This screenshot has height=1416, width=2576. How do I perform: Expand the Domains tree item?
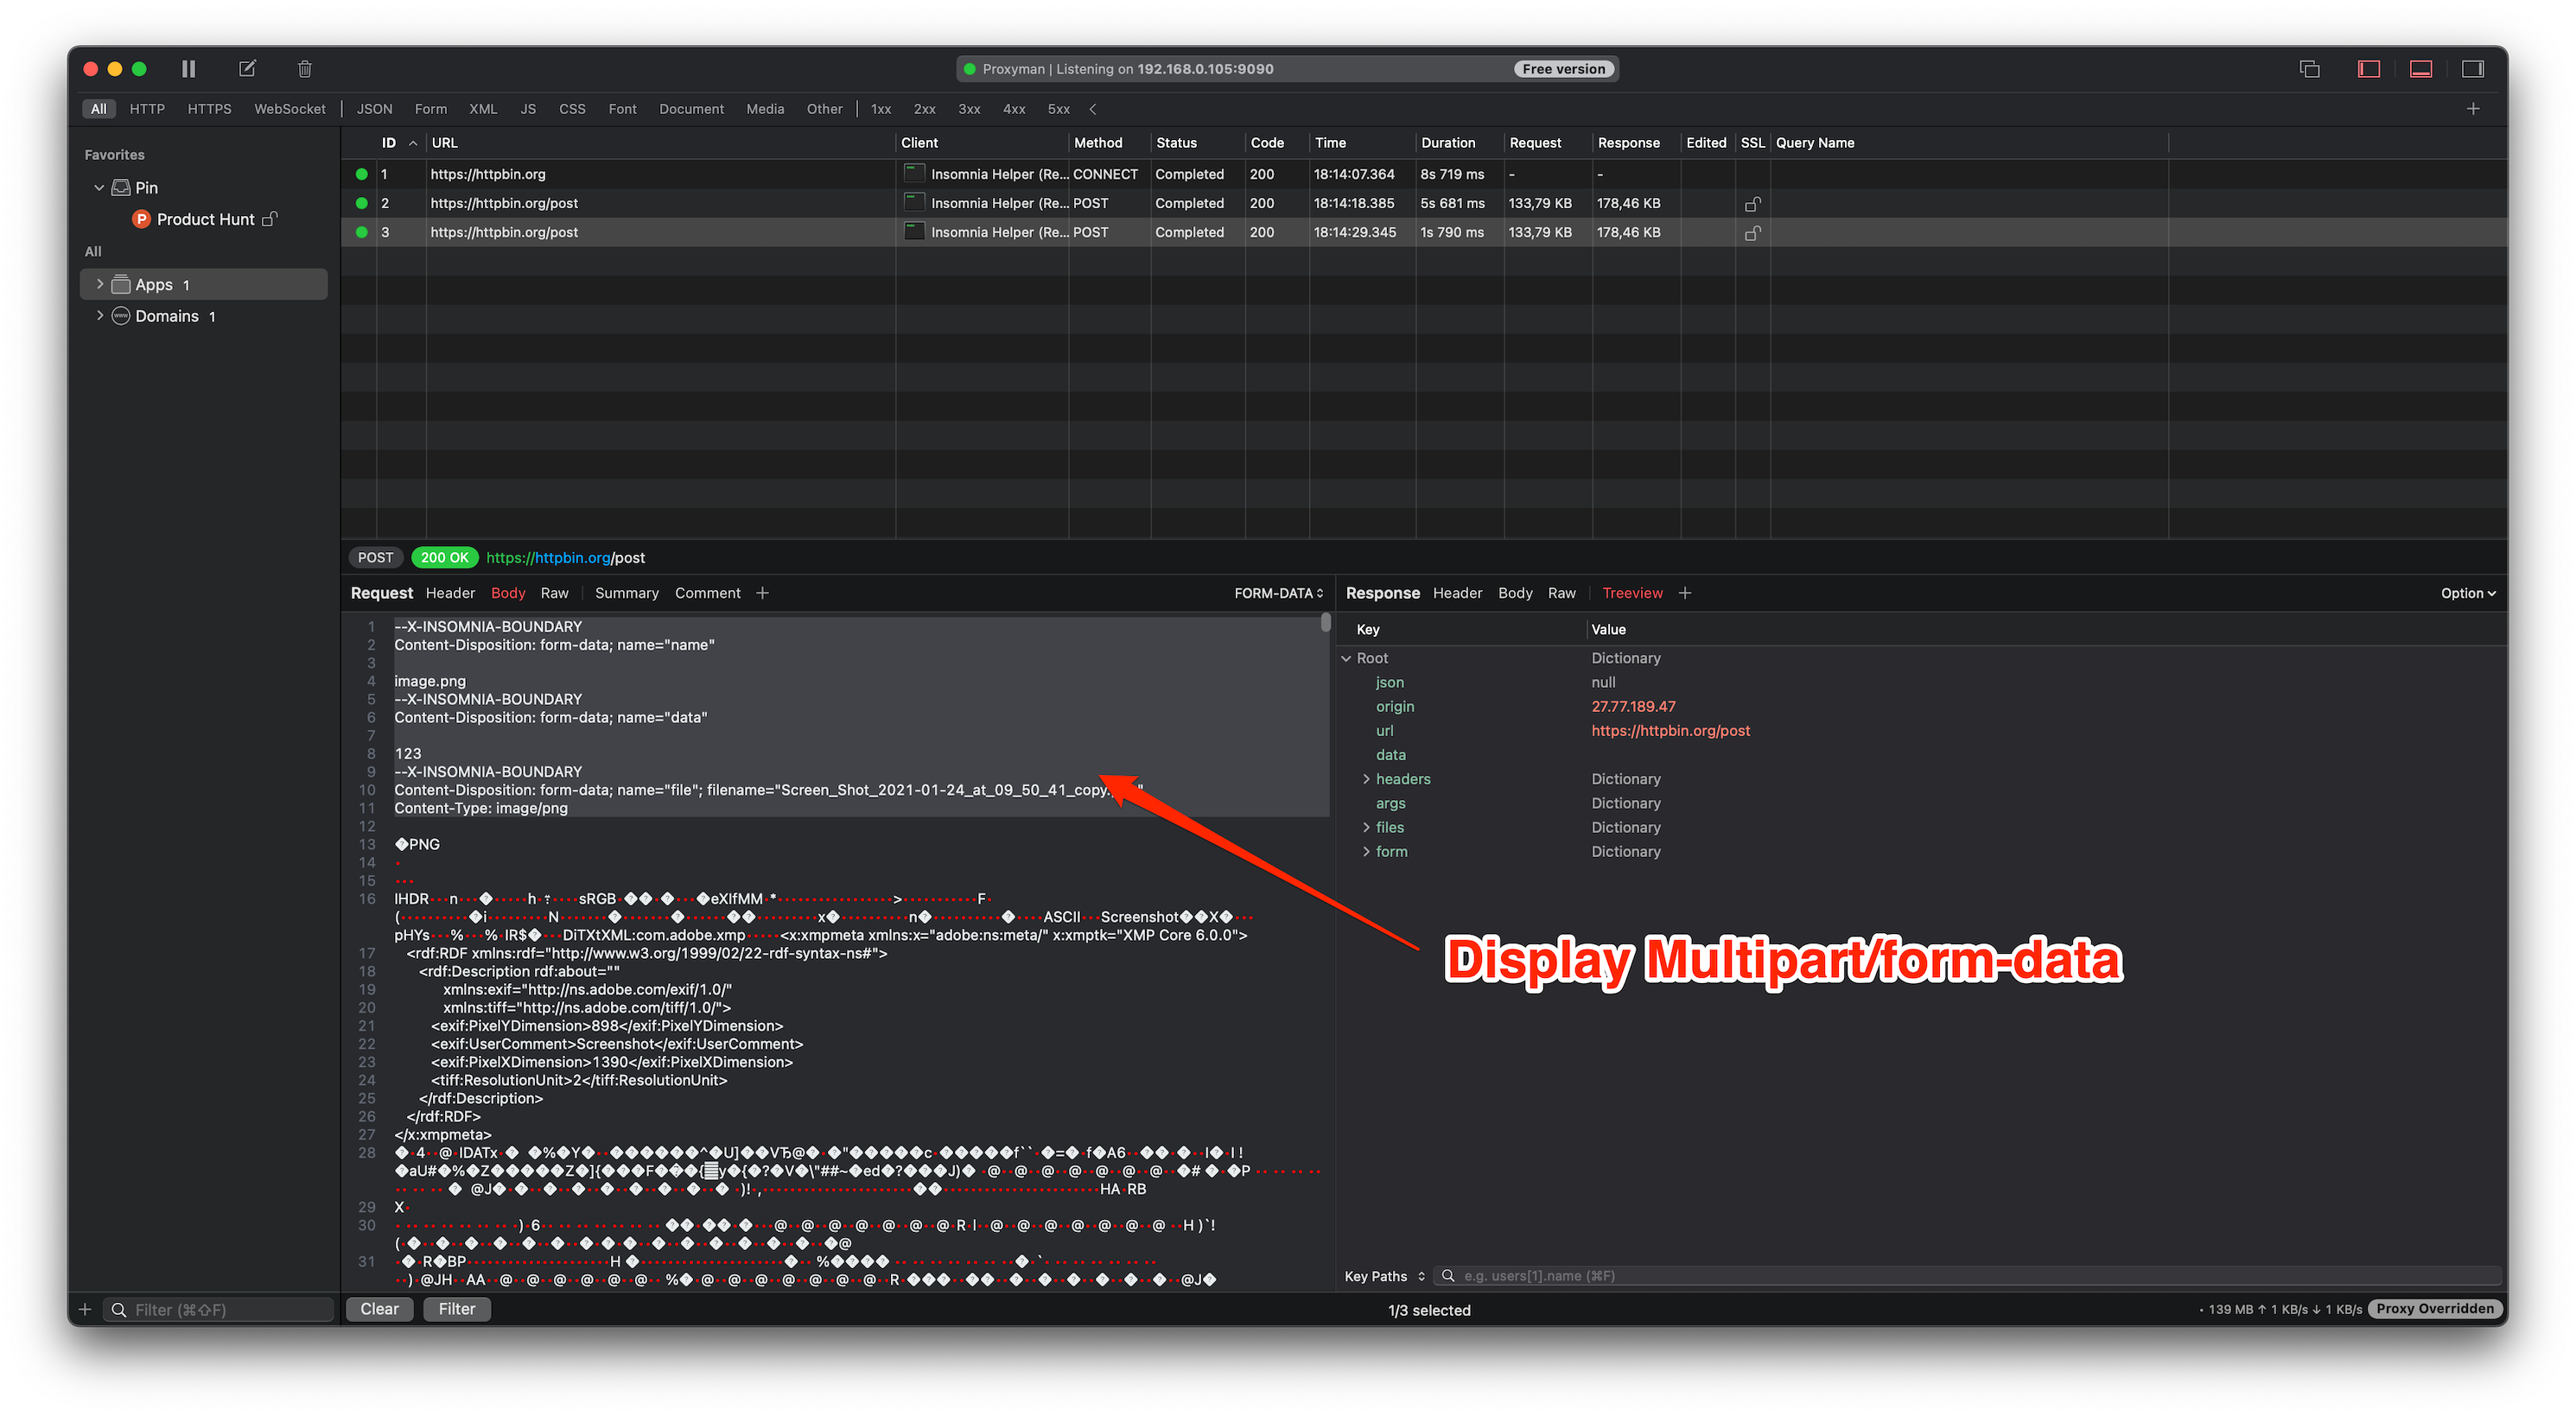pos(100,315)
